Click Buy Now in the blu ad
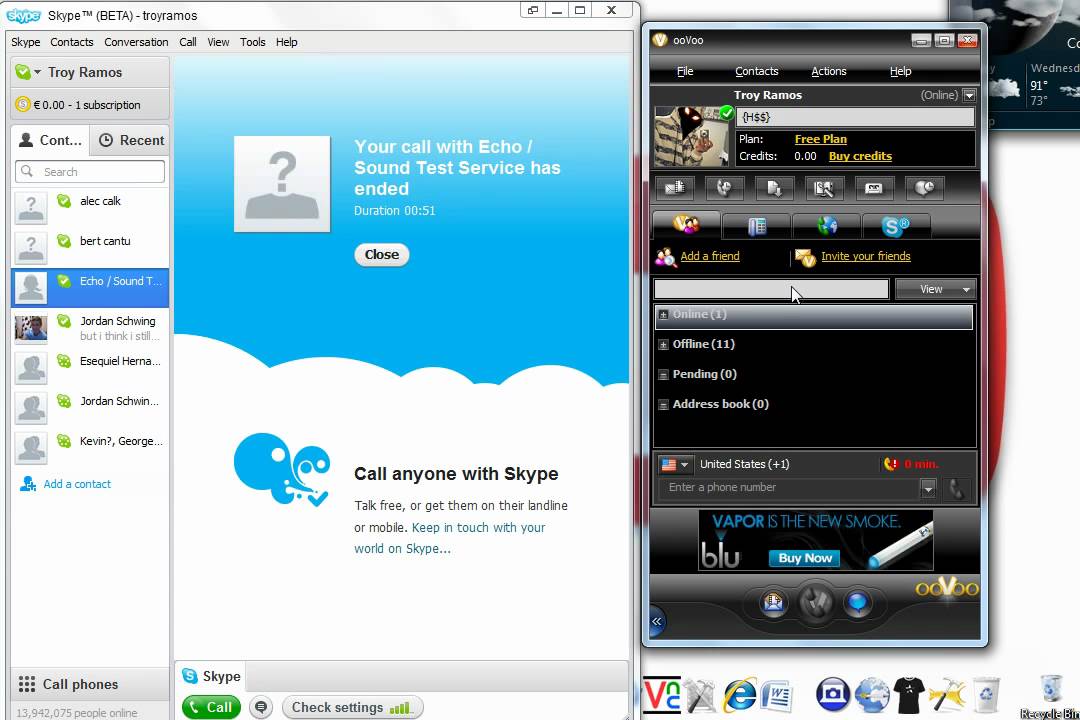 pyautogui.click(x=805, y=558)
